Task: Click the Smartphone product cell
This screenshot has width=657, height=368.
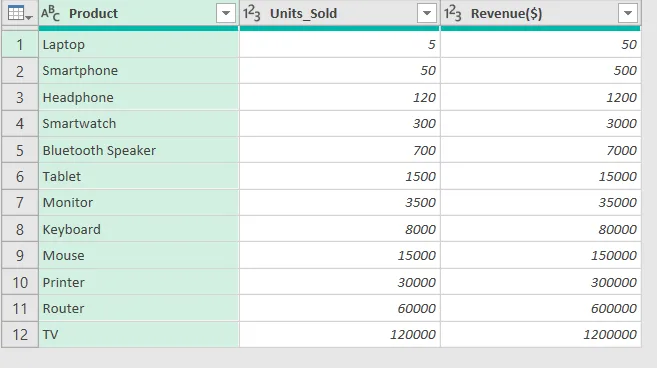Action: [x=139, y=71]
